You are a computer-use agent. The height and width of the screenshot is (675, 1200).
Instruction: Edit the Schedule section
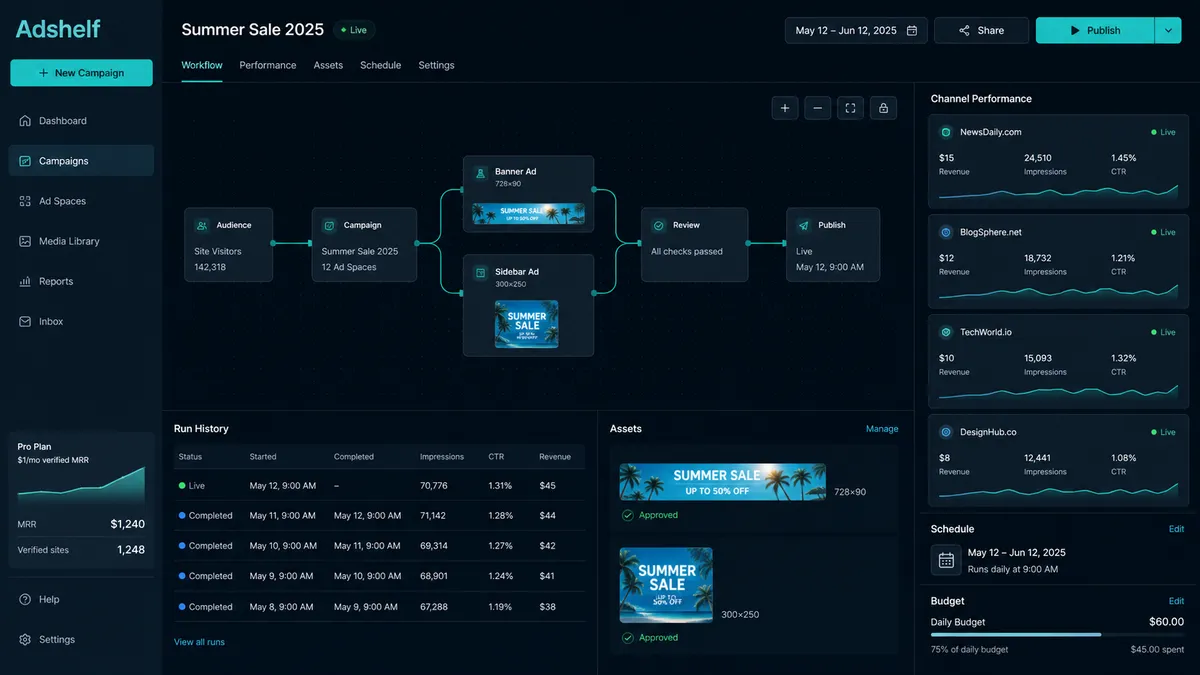[x=1176, y=529]
